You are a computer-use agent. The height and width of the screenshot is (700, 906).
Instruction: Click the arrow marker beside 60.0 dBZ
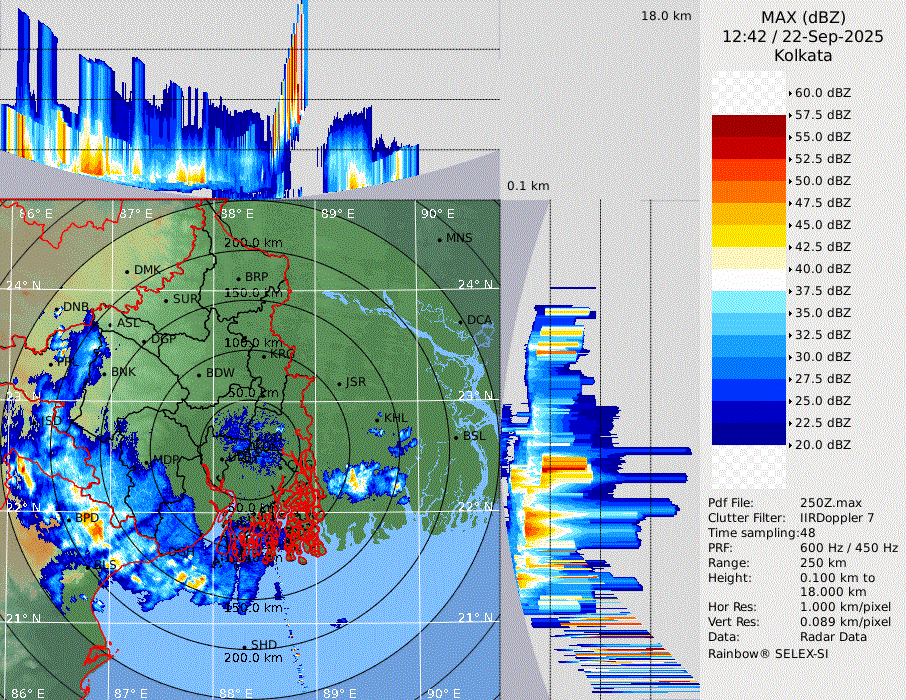pos(792,93)
